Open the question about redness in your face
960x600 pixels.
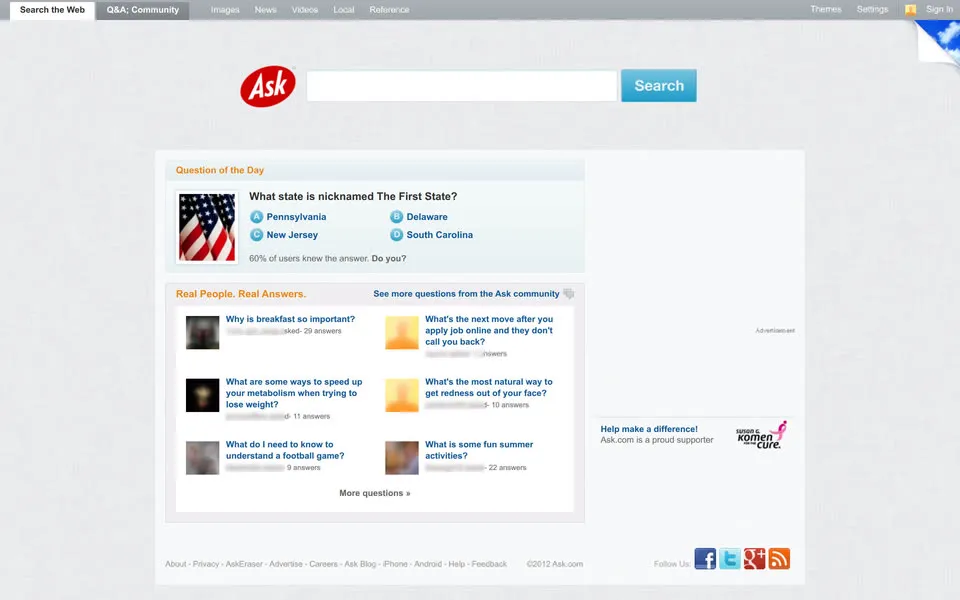(489, 388)
